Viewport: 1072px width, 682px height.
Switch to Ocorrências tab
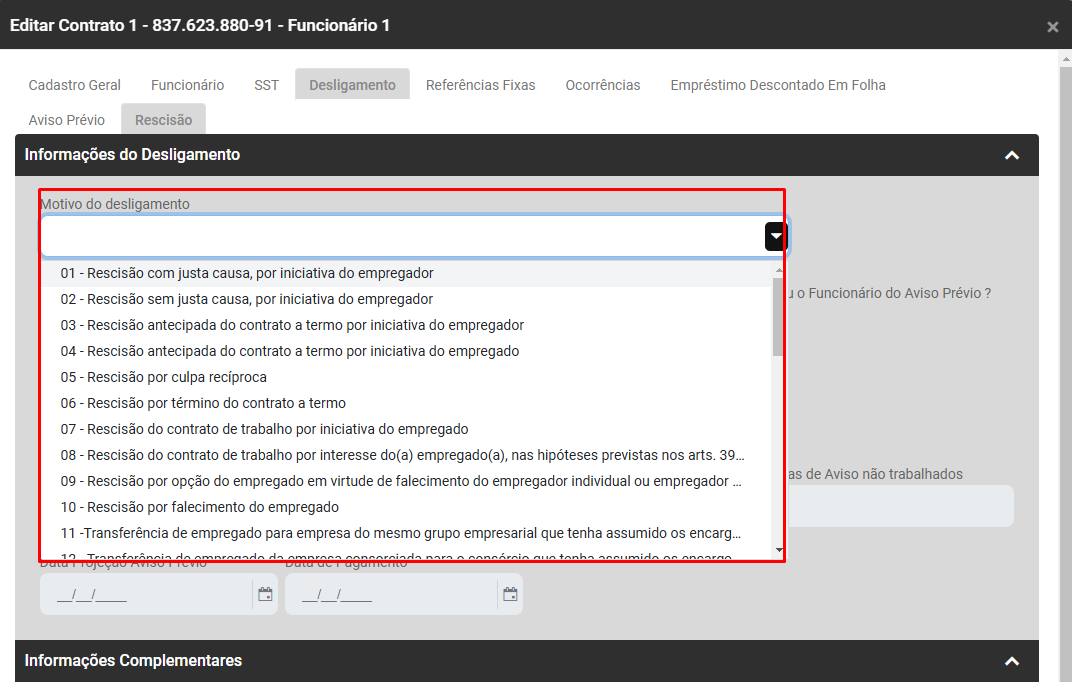coord(603,85)
